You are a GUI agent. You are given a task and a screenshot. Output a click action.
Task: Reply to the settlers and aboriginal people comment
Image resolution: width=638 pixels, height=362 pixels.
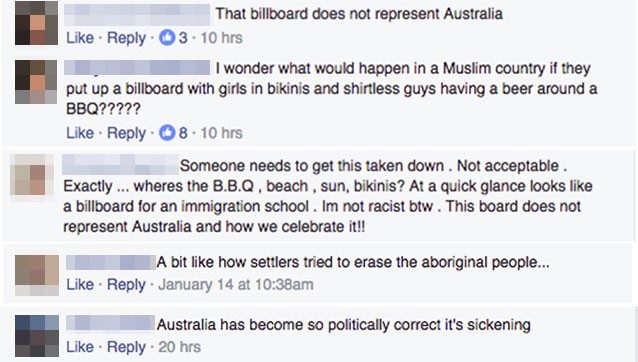coord(126,284)
